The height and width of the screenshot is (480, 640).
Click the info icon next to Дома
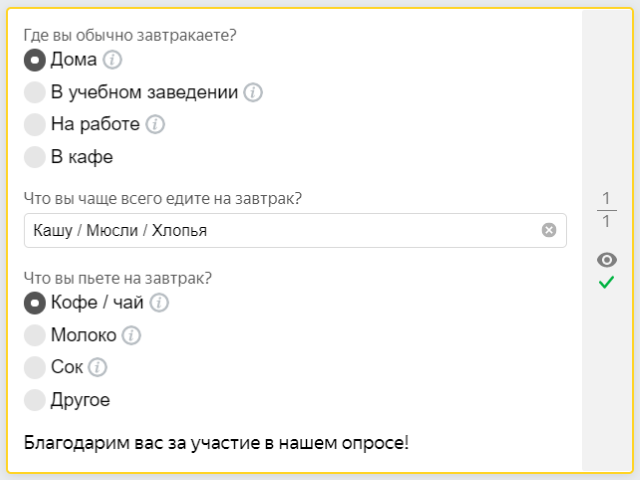pos(112,60)
